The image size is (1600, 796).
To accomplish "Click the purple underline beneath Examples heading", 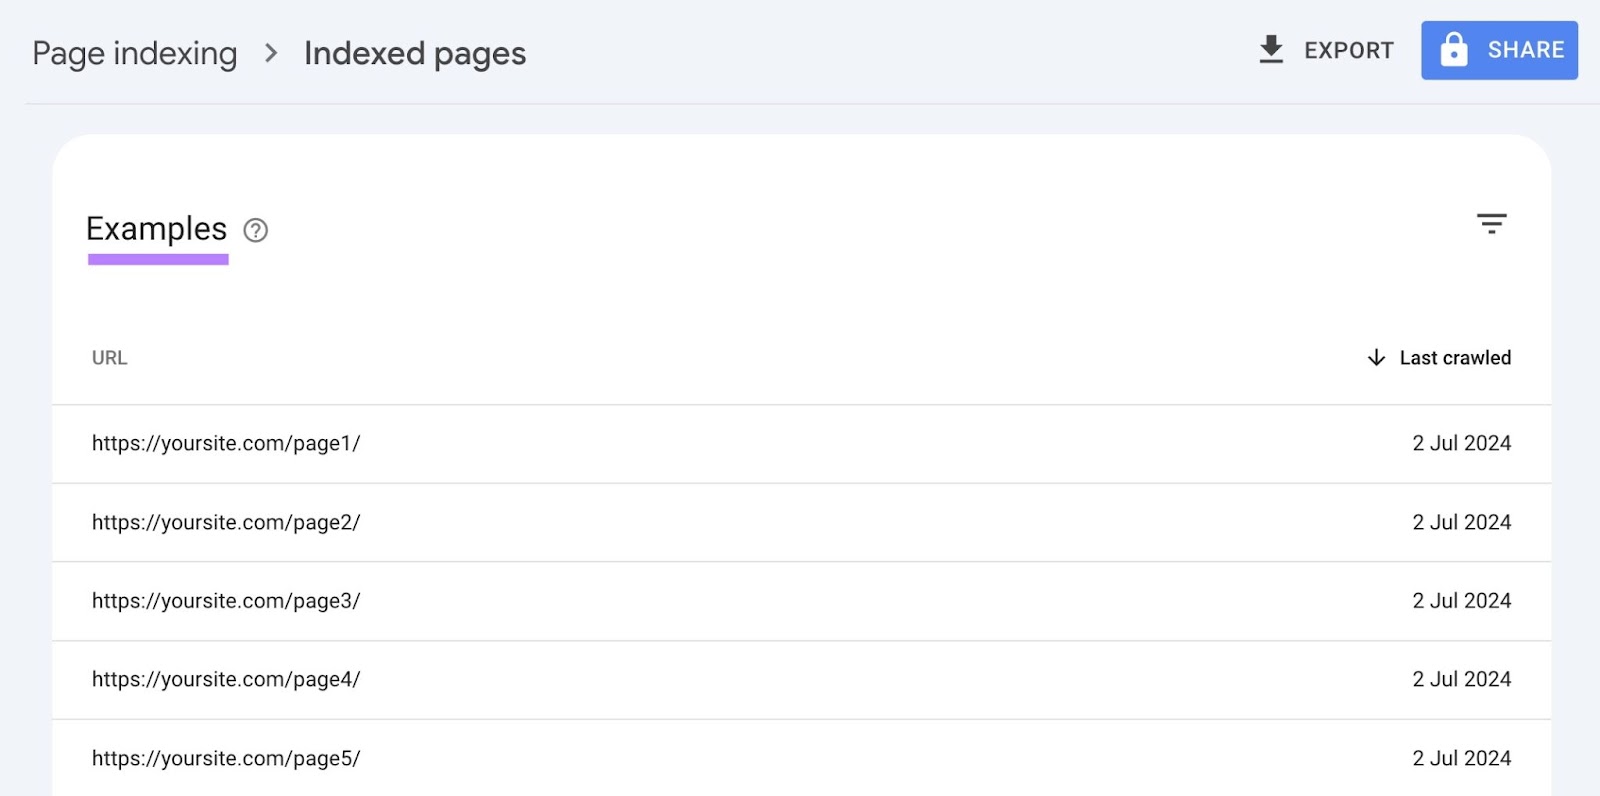I will coord(157,259).
